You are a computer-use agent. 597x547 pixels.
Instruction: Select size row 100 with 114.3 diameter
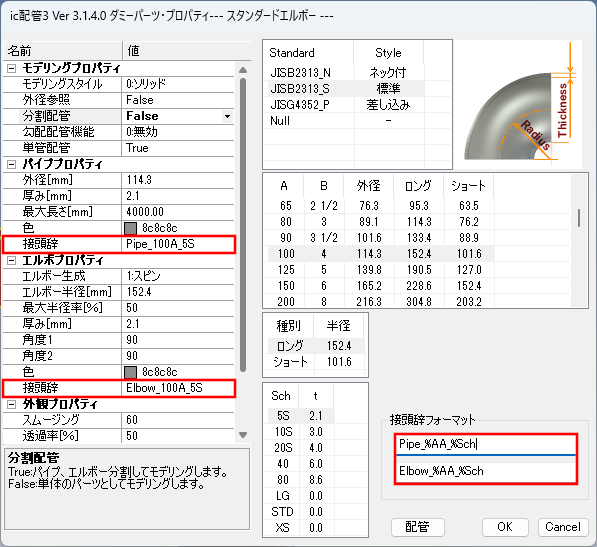click(x=381, y=254)
